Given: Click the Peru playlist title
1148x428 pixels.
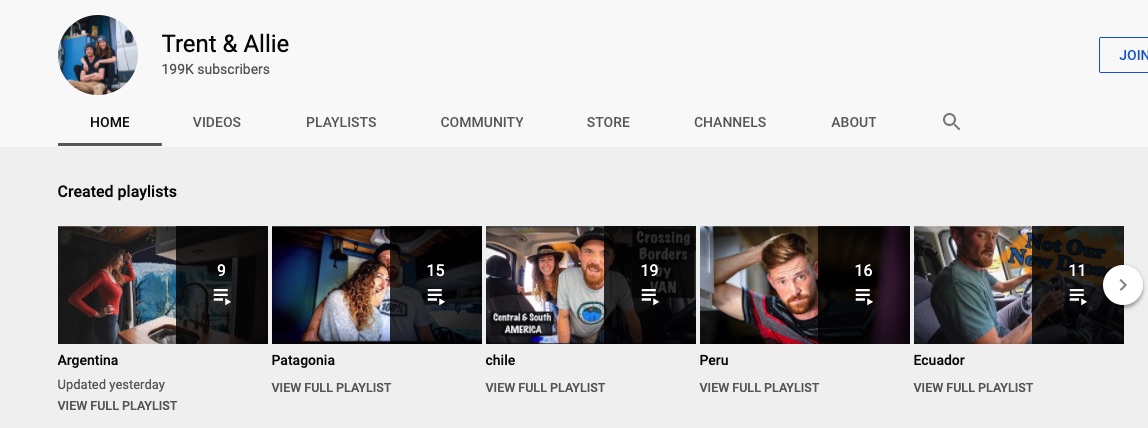Looking at the screenshot, I should (x=714, y=360).
